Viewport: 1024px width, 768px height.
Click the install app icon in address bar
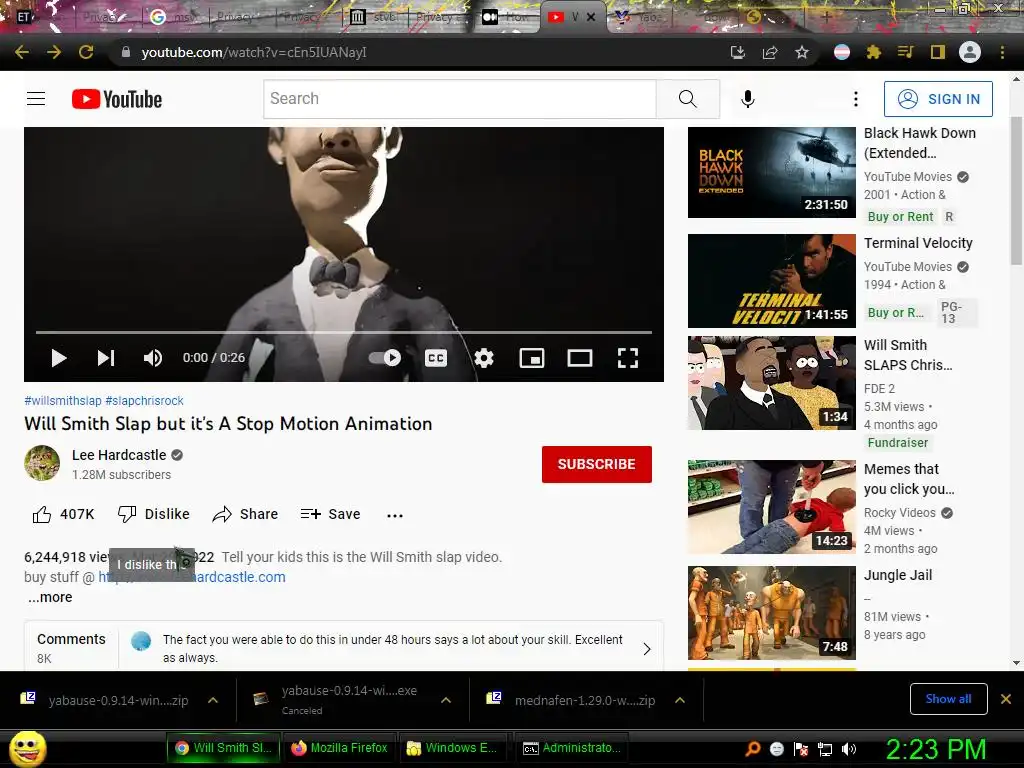click(738, 52)
